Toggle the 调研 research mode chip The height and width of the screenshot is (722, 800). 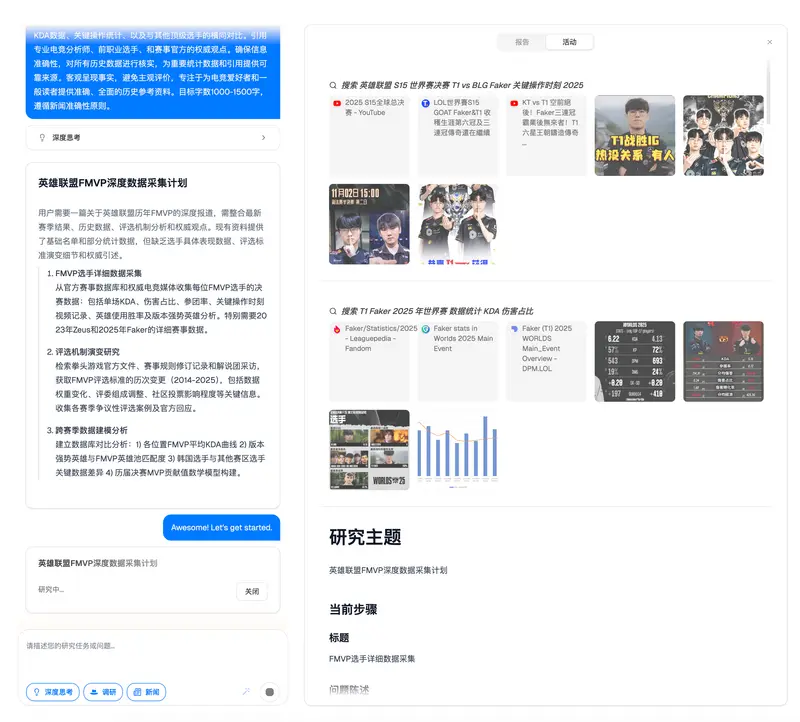103,692
